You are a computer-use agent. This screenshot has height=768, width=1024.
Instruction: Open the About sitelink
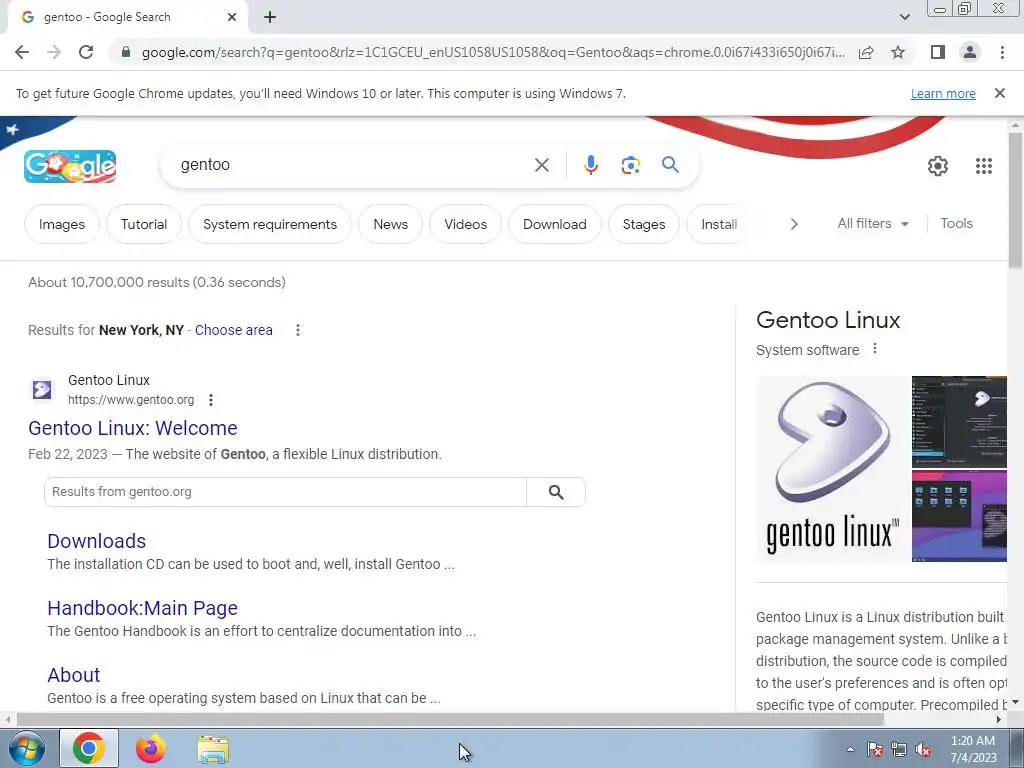click(x=74, y=675)
